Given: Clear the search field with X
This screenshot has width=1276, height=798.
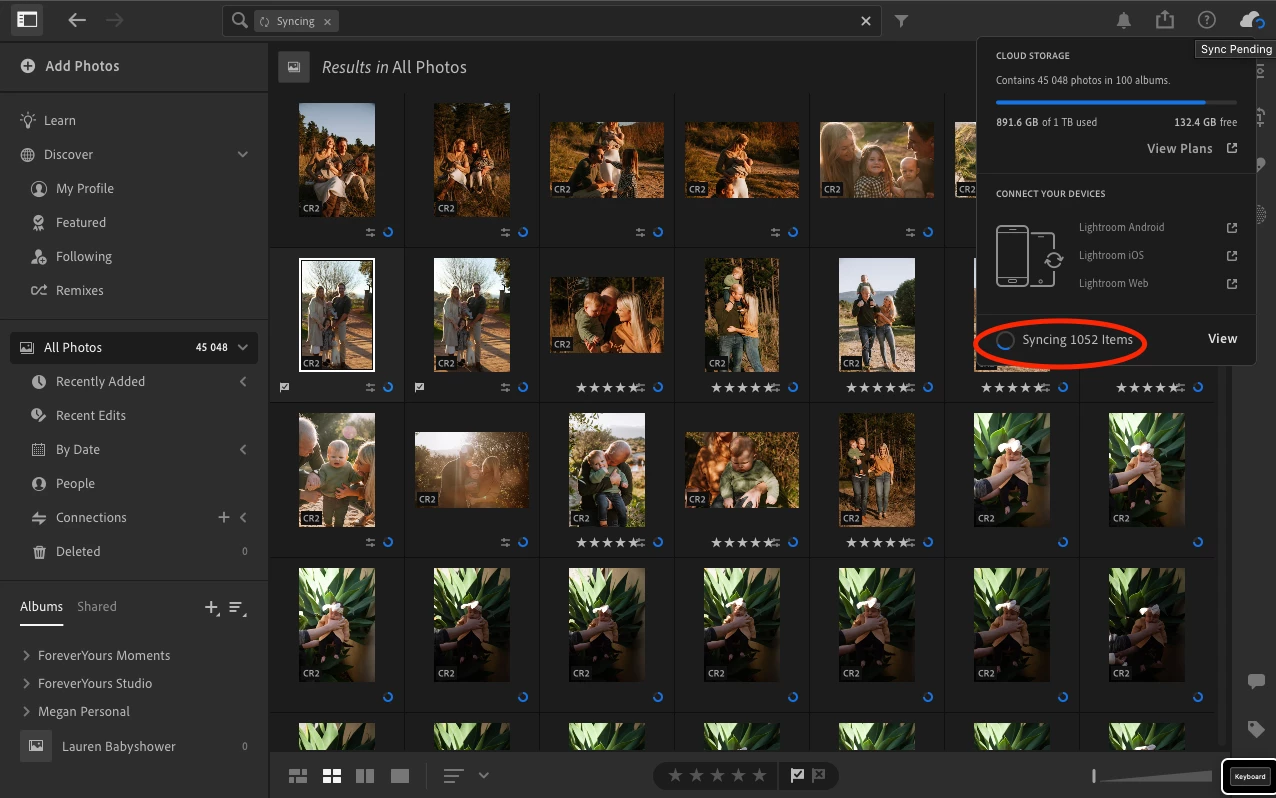Looking at the screenshot, I should [x=866, y=21].
